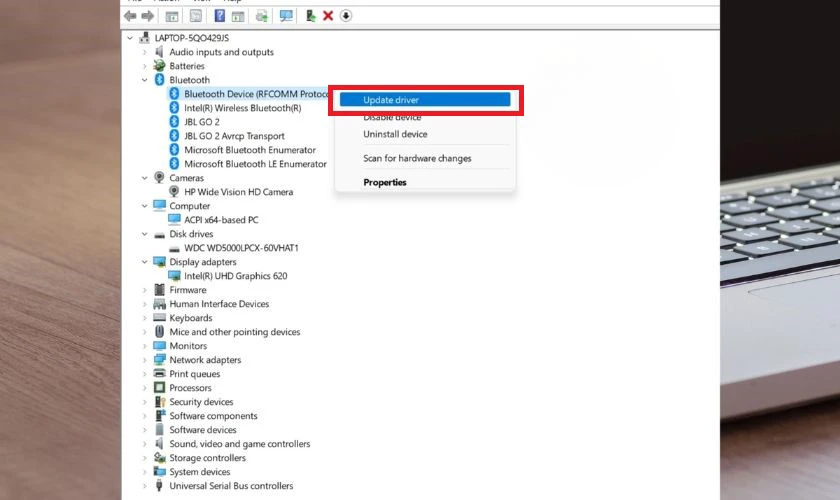Open Properties from the context menu
840x500 pixels.
click(385, 182)
